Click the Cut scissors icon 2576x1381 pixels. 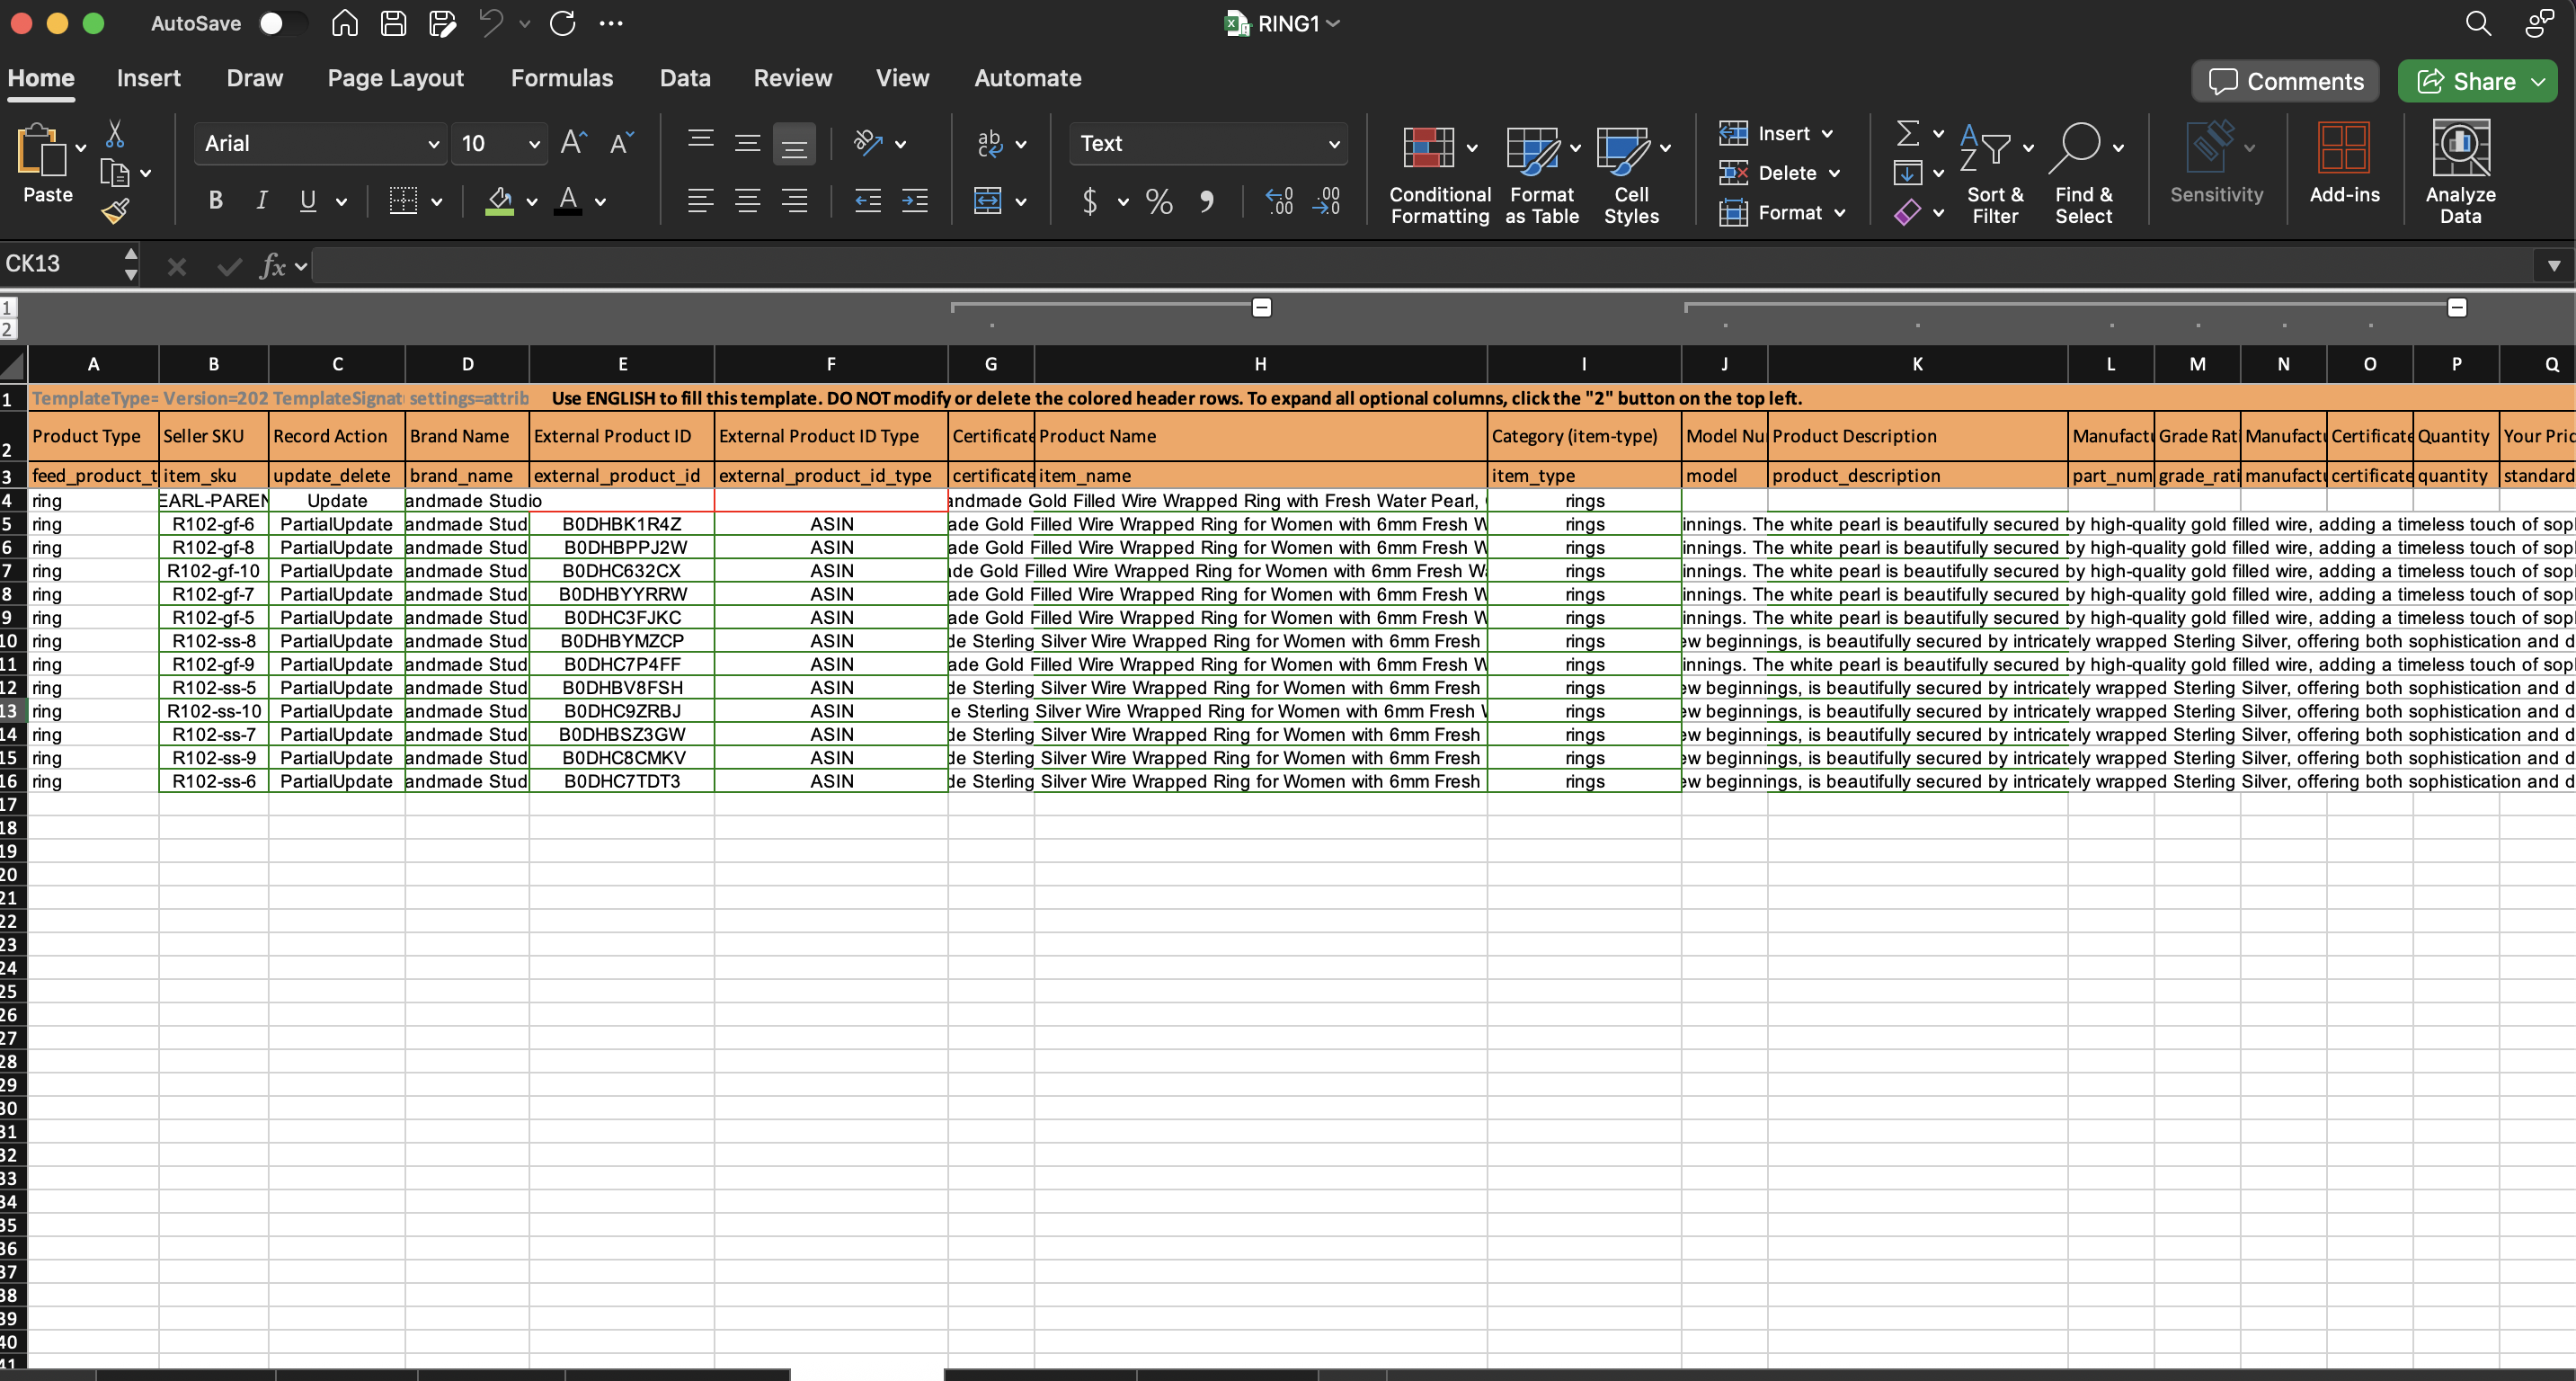[x=115, y=134]
